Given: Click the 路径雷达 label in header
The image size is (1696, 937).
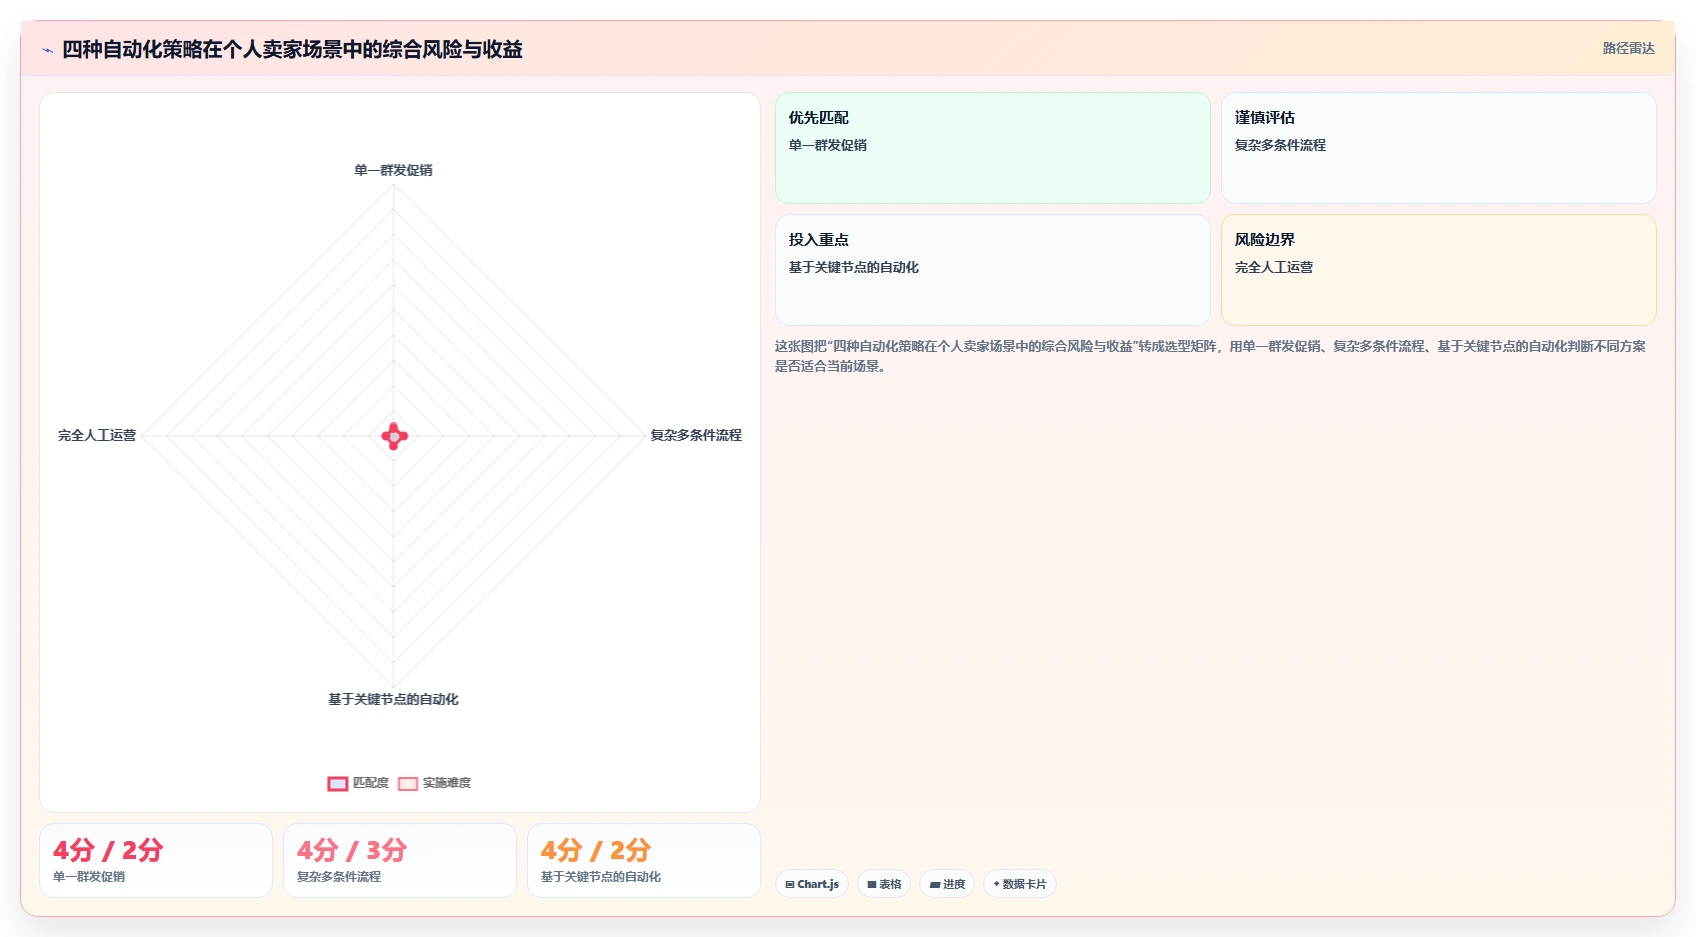Looking at the screenshot, I should tap(1628, 48).
